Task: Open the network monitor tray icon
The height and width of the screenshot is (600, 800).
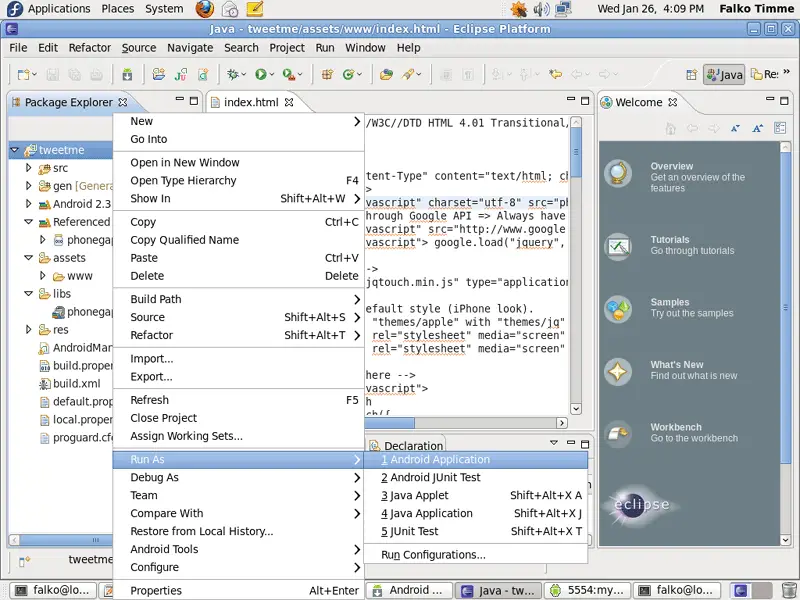Action: coord(563,9)
